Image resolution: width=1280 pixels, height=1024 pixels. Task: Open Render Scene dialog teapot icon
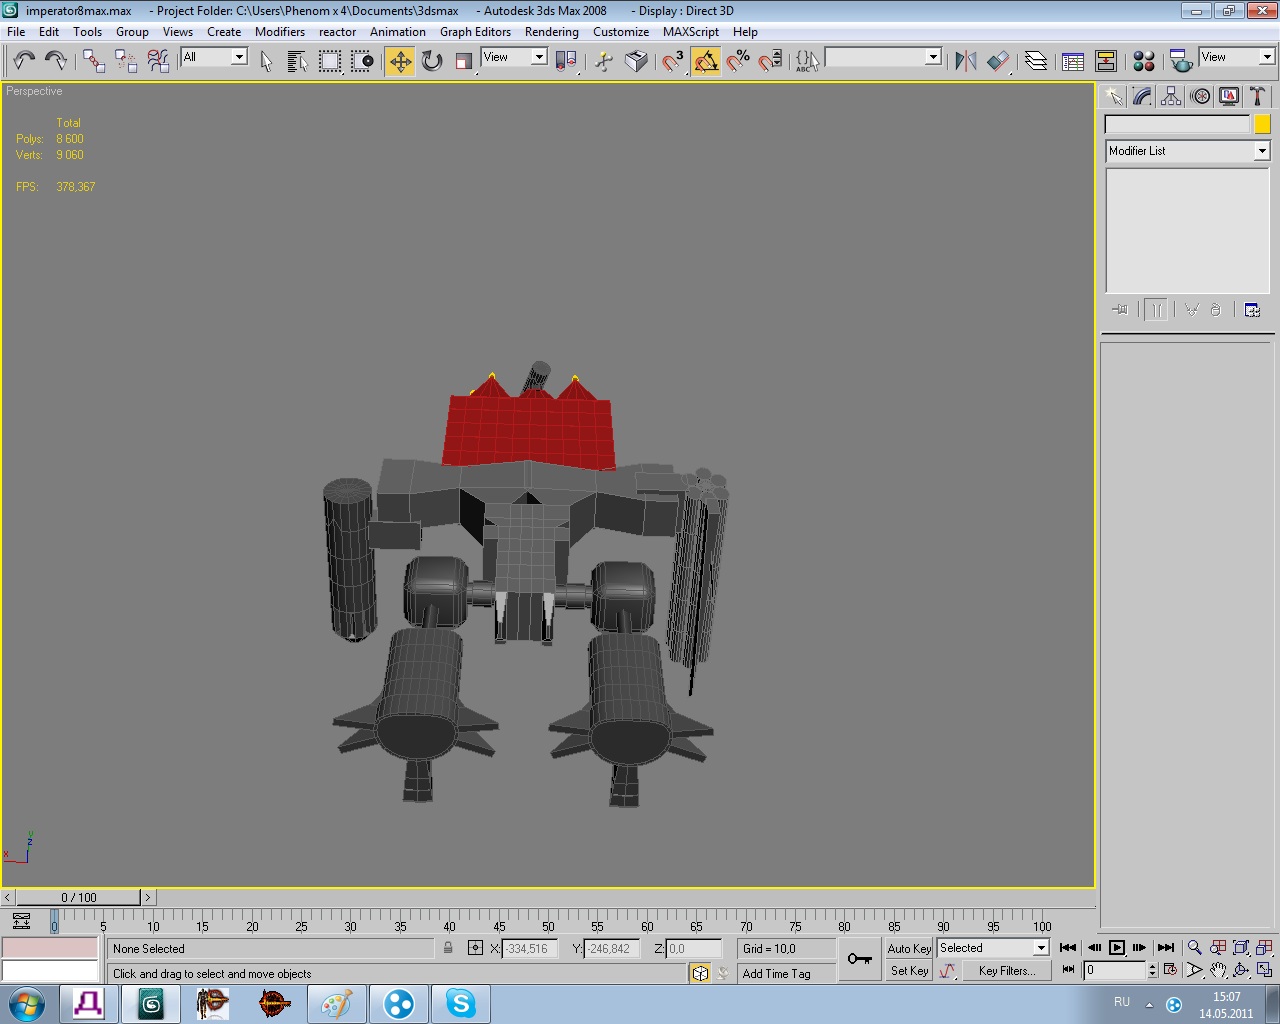point(1181,61)
